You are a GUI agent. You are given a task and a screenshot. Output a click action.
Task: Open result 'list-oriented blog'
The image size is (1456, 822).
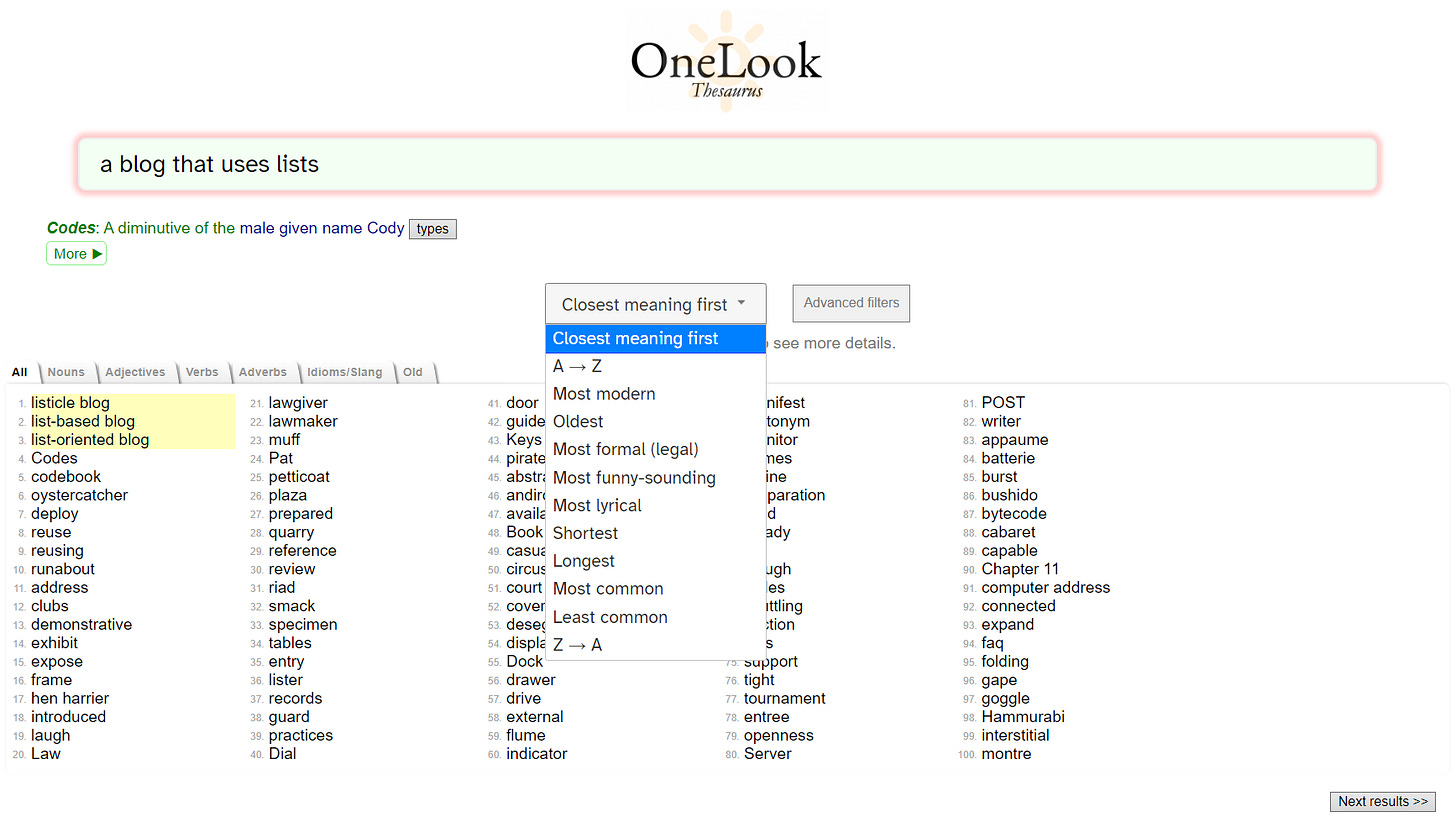coord(90,440)
